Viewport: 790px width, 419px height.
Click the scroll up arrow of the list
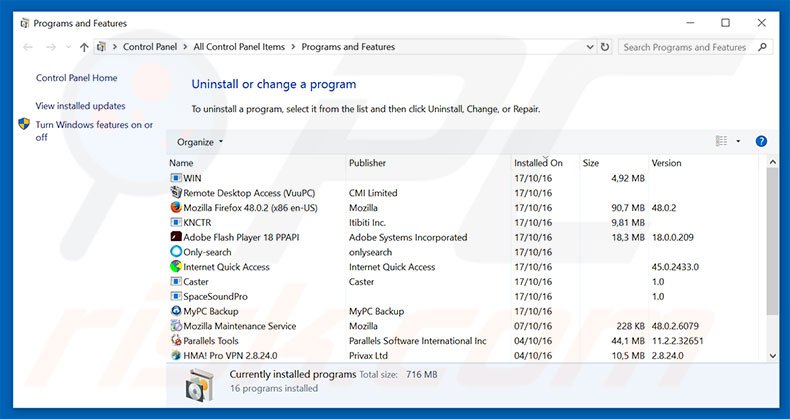(773, 162)
